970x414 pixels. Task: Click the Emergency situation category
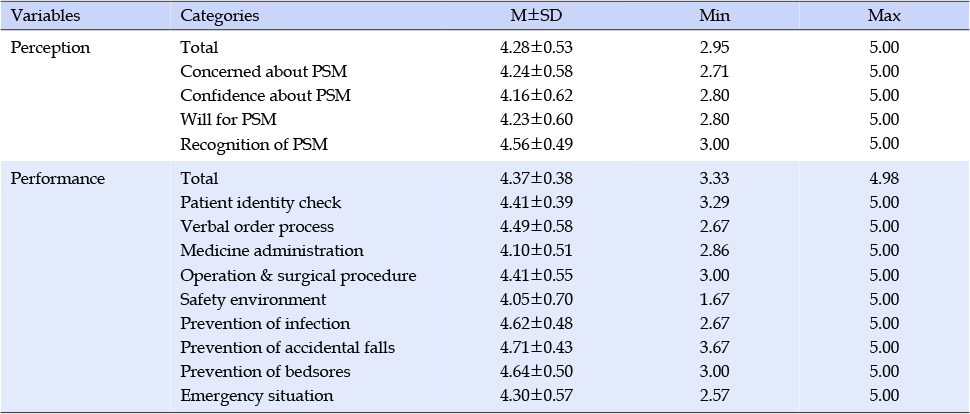pyautogui.click(x=257, y=396)
